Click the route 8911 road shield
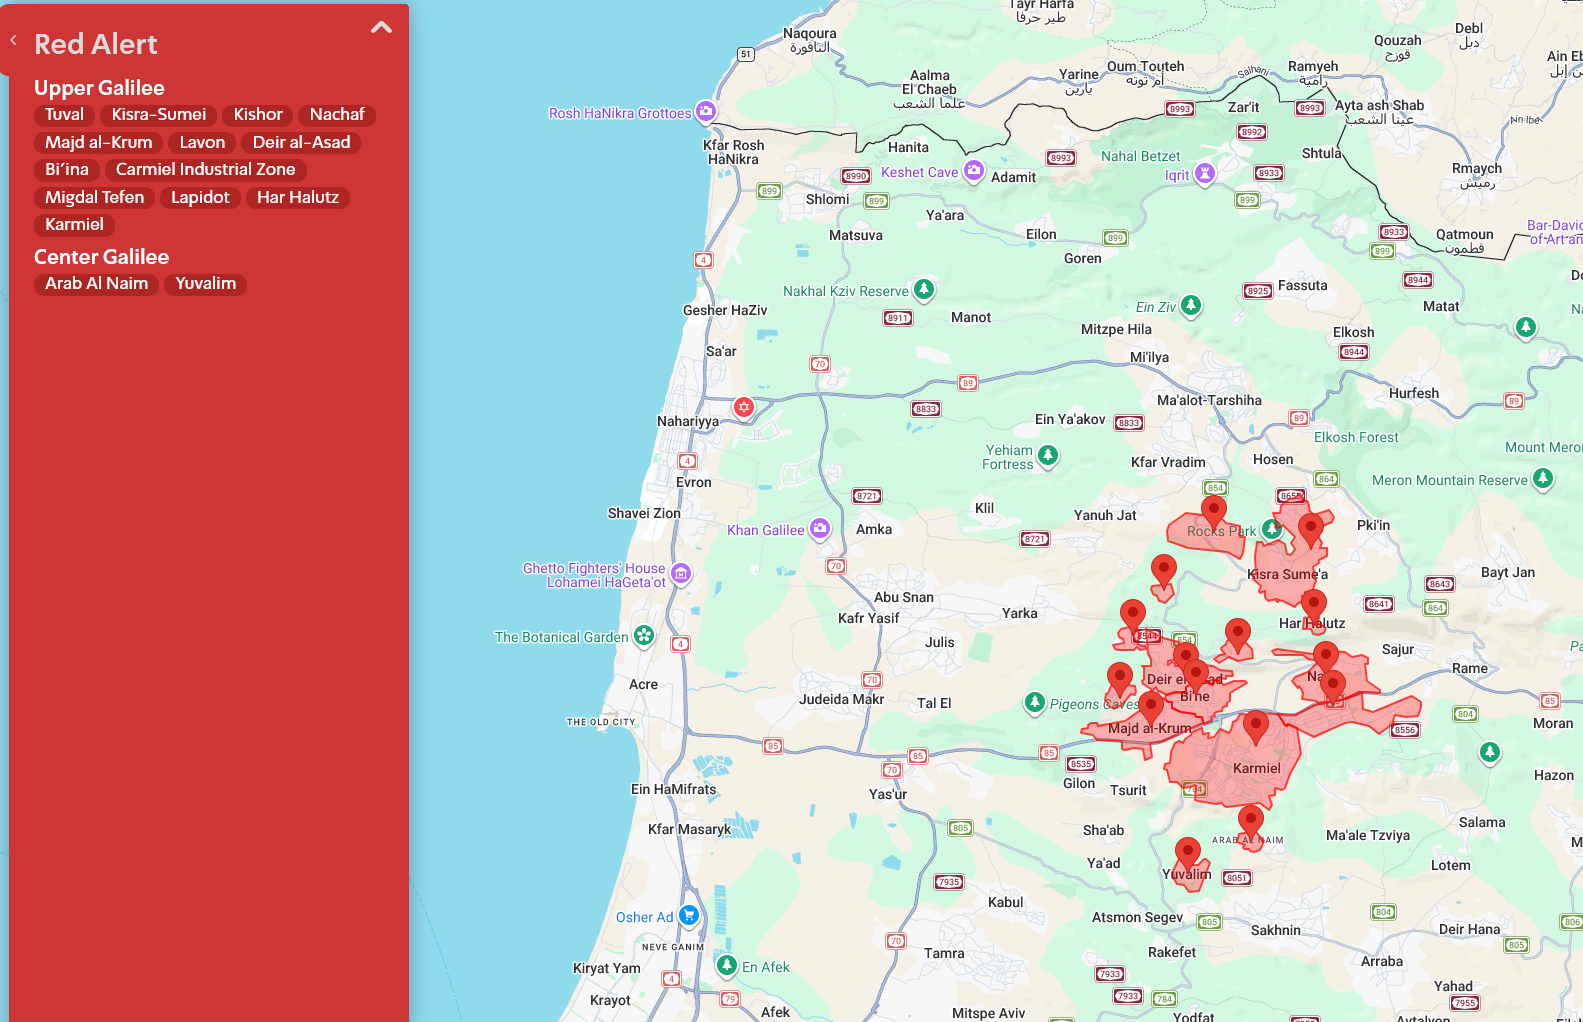This screenshot has width=1583, height=1022. point(898,319)
